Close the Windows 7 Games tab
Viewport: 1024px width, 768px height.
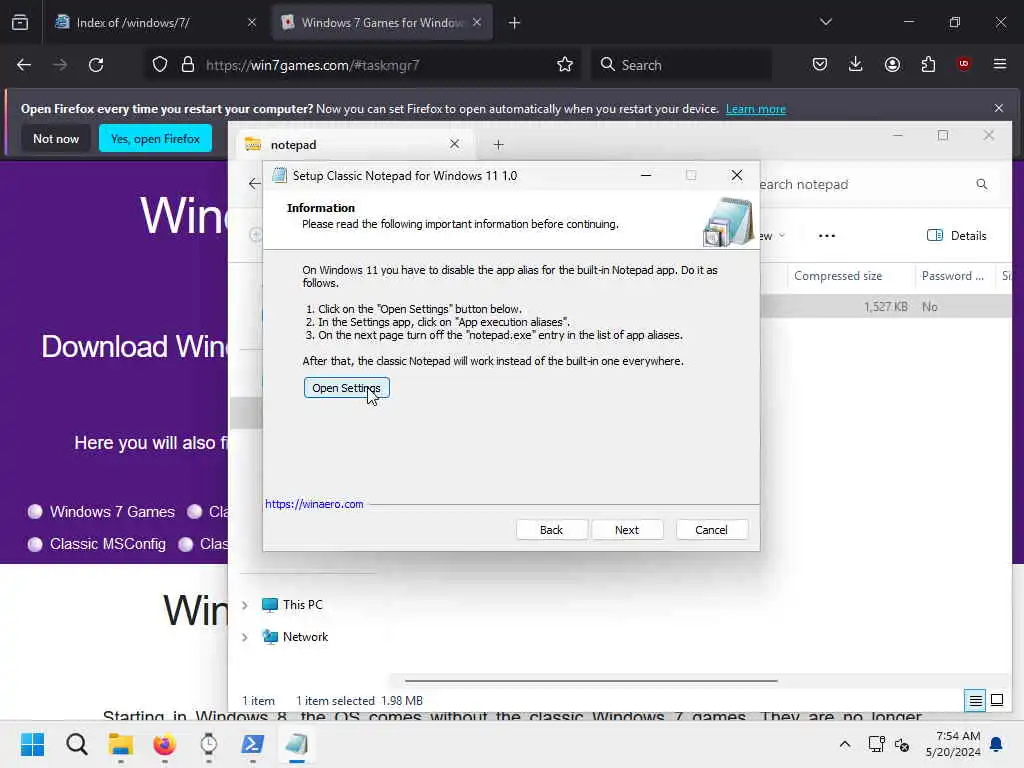coord(477,23)
